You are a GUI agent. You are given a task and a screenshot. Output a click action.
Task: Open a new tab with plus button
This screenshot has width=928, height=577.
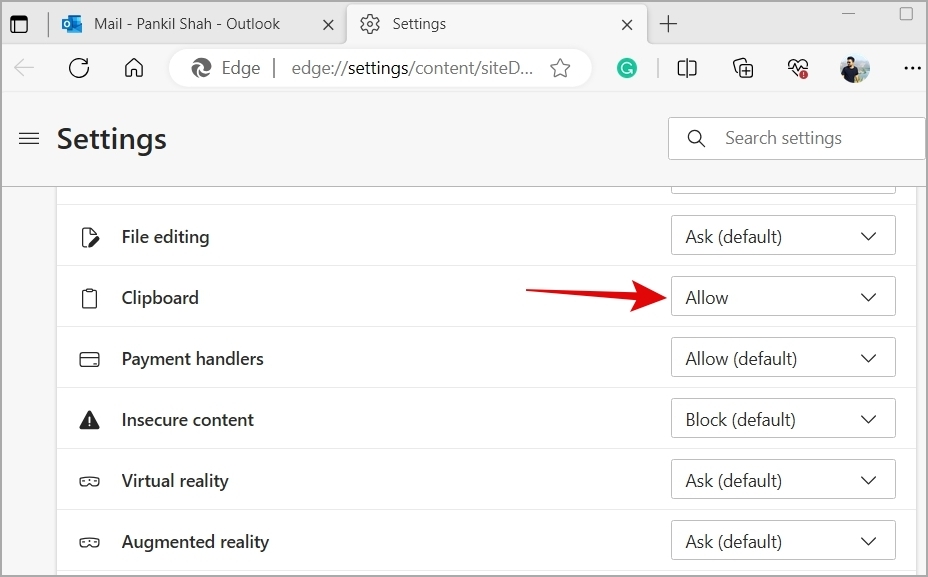point(668,24)
